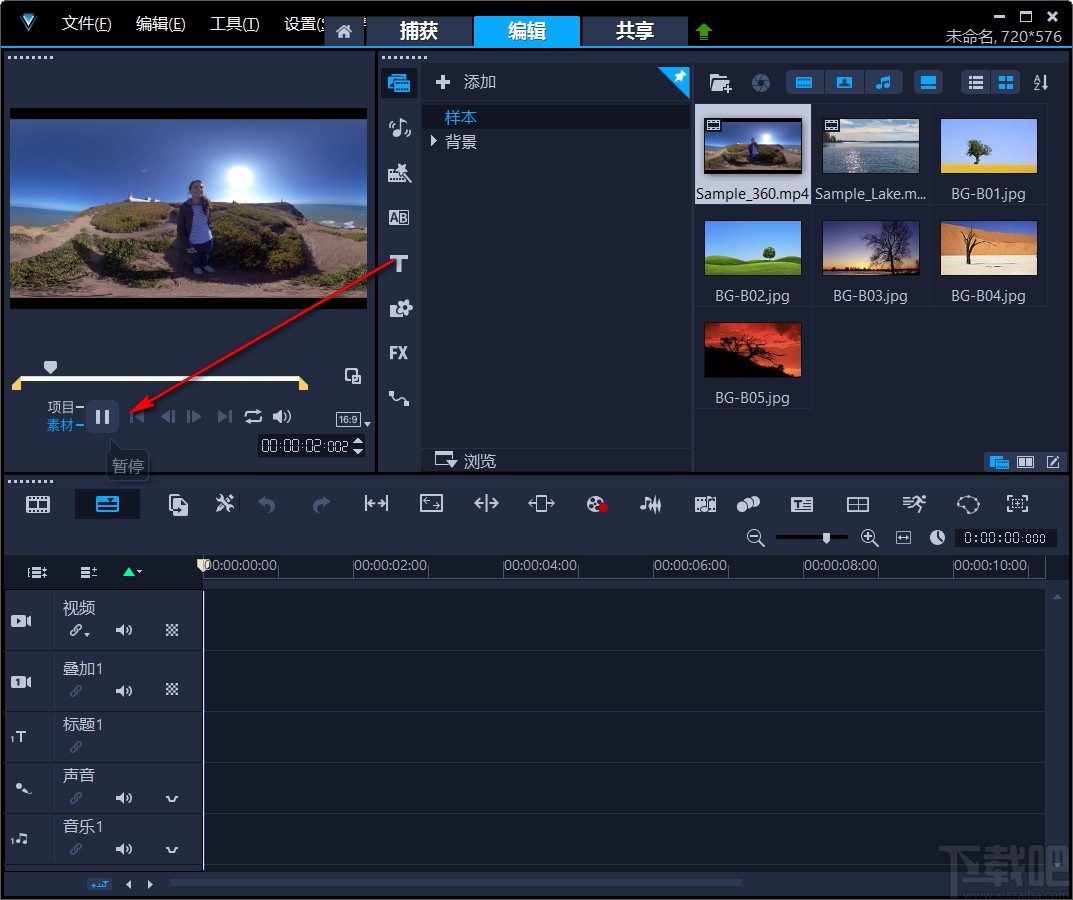Toggle repeat playback
Viewport: 1073px width, 900px height.
pyautogui.click(x=253, y=417)
